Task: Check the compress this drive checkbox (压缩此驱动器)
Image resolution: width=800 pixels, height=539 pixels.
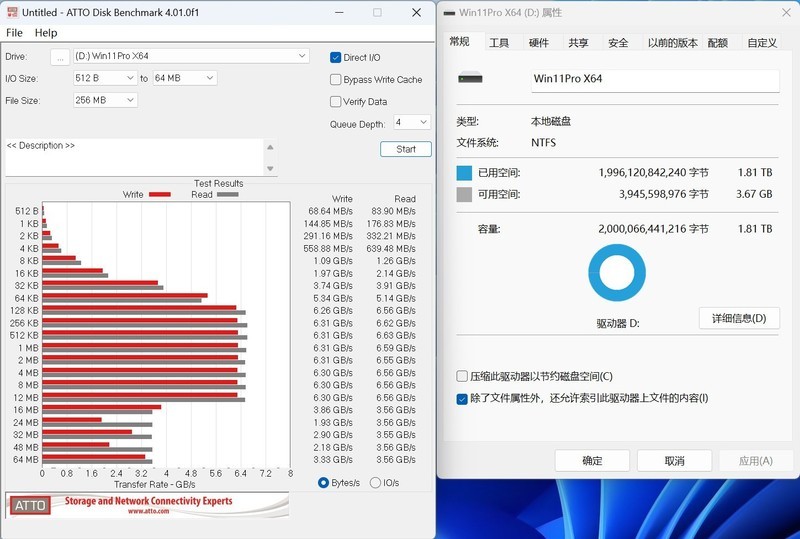Action: (462, 376)
